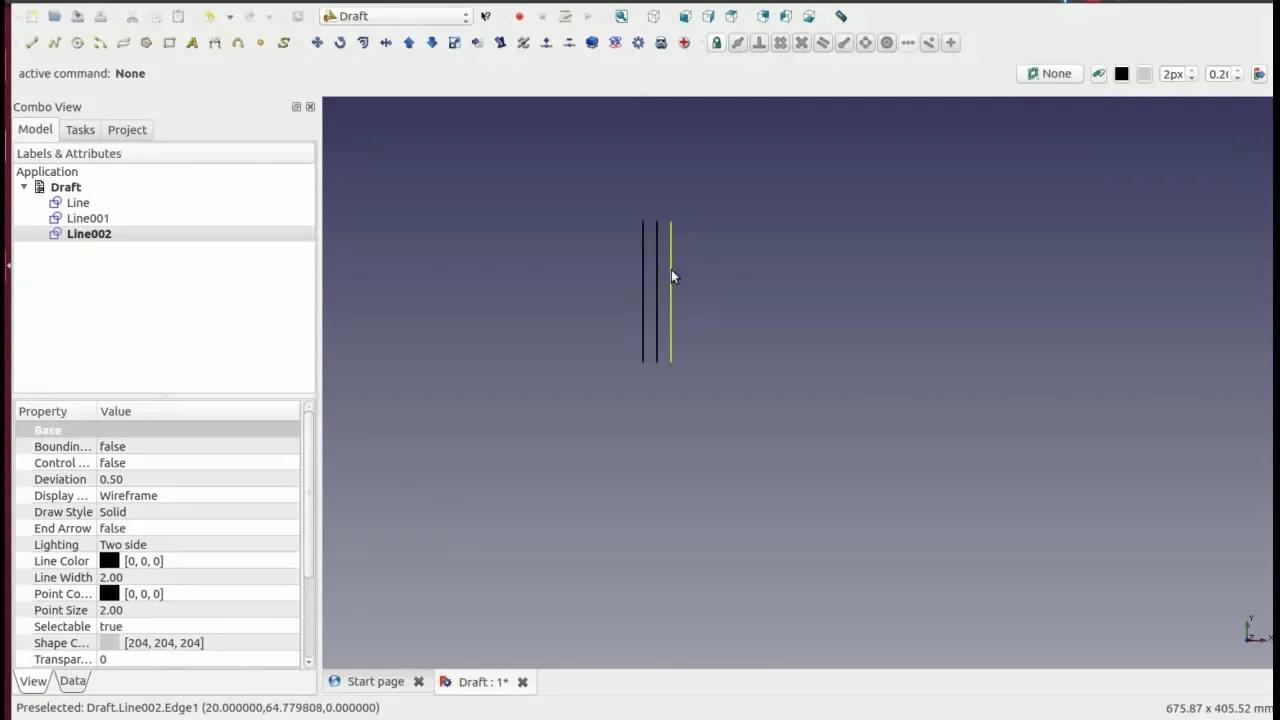Select Line001 in the model tree
The height and width of the screenshot is (720, 1280).
(88, 218)
